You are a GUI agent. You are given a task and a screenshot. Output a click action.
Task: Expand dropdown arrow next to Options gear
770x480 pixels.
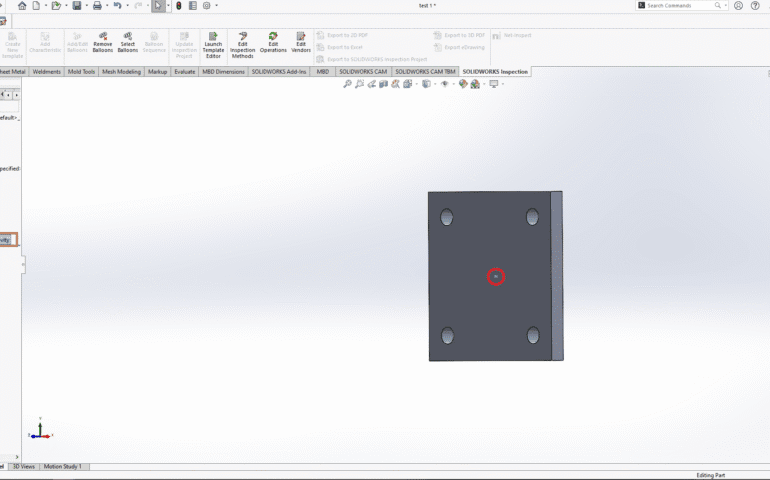tap(217, 5)
